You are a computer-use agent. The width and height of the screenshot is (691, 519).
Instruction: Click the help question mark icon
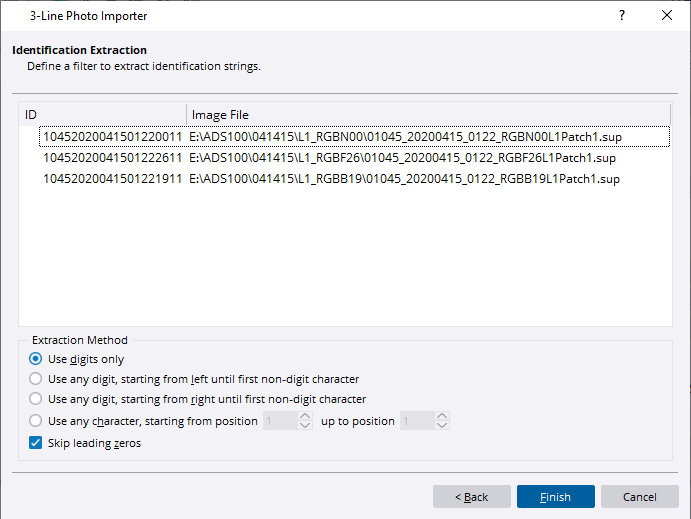click(x=622, y=16)
